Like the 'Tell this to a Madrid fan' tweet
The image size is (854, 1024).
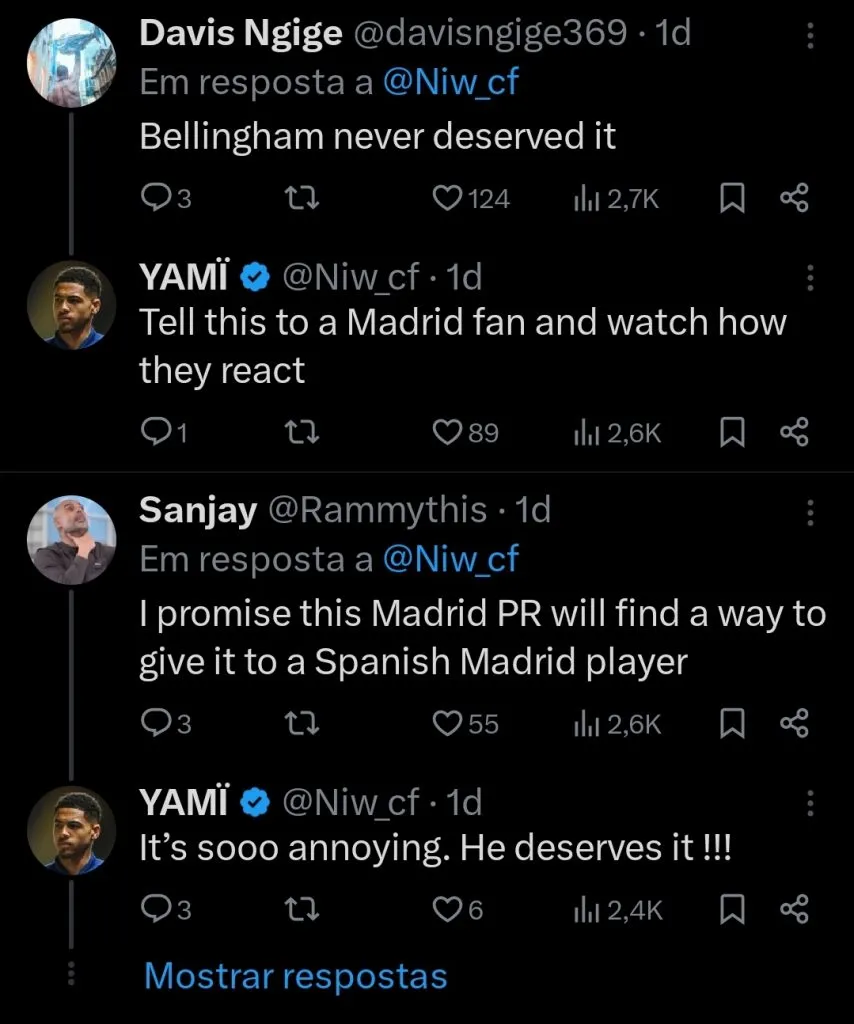pyautogui.click(x=446, y=432)
